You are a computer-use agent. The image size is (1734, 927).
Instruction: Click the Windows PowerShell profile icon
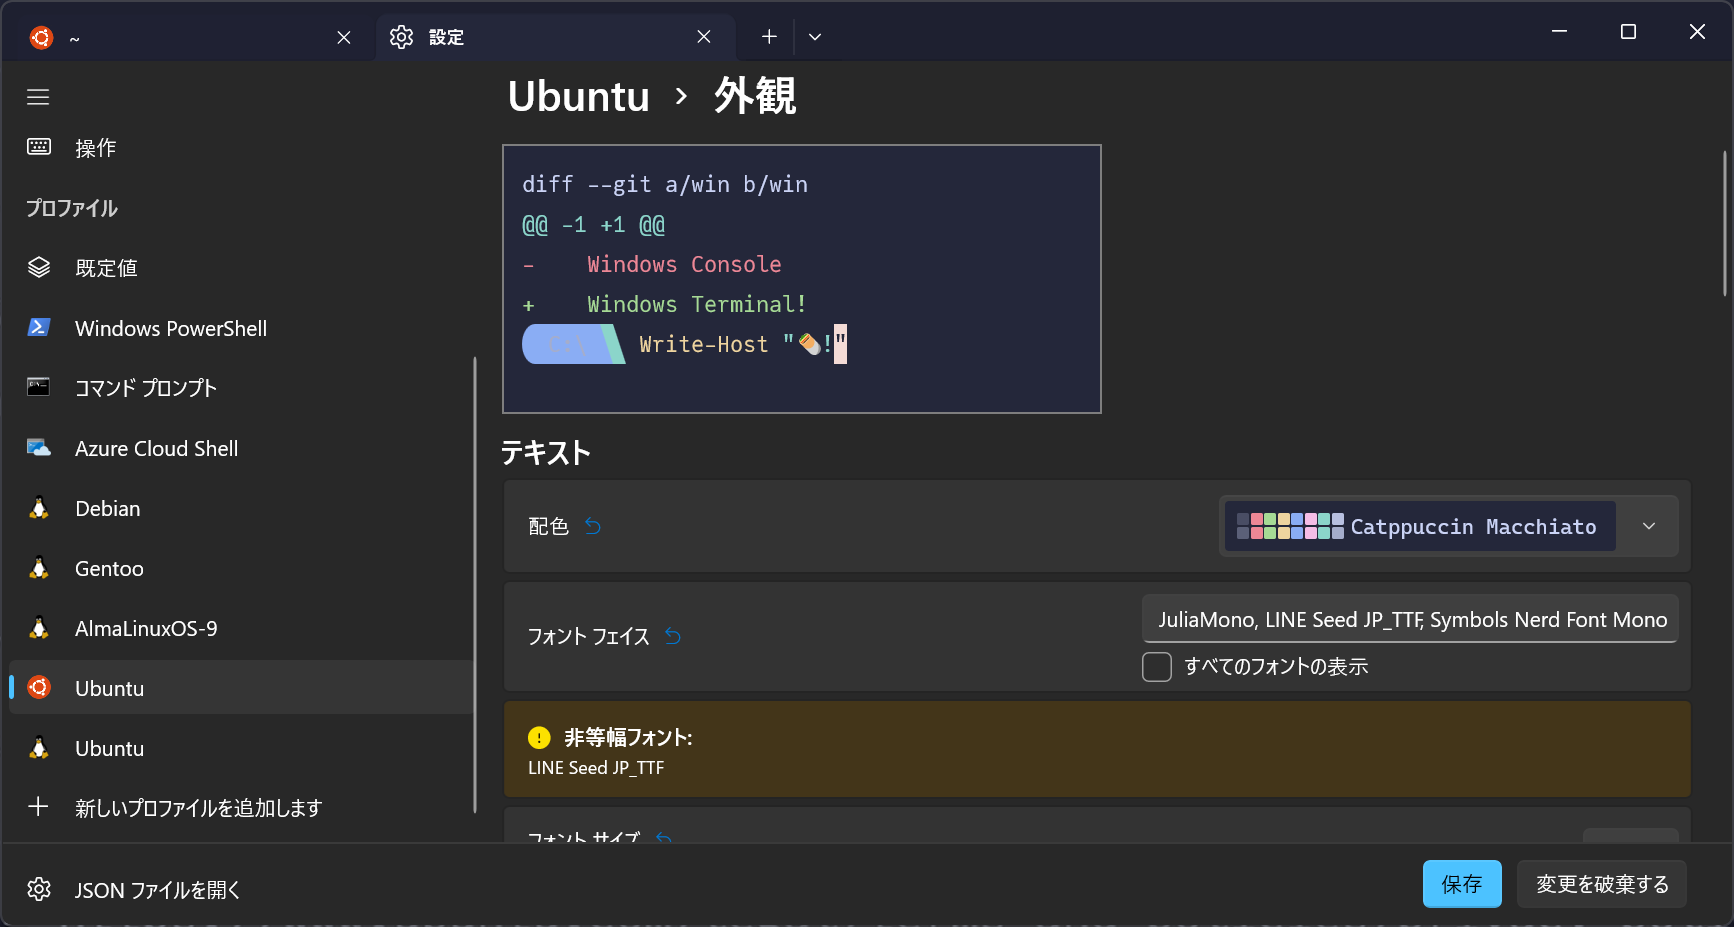[39, 327]
